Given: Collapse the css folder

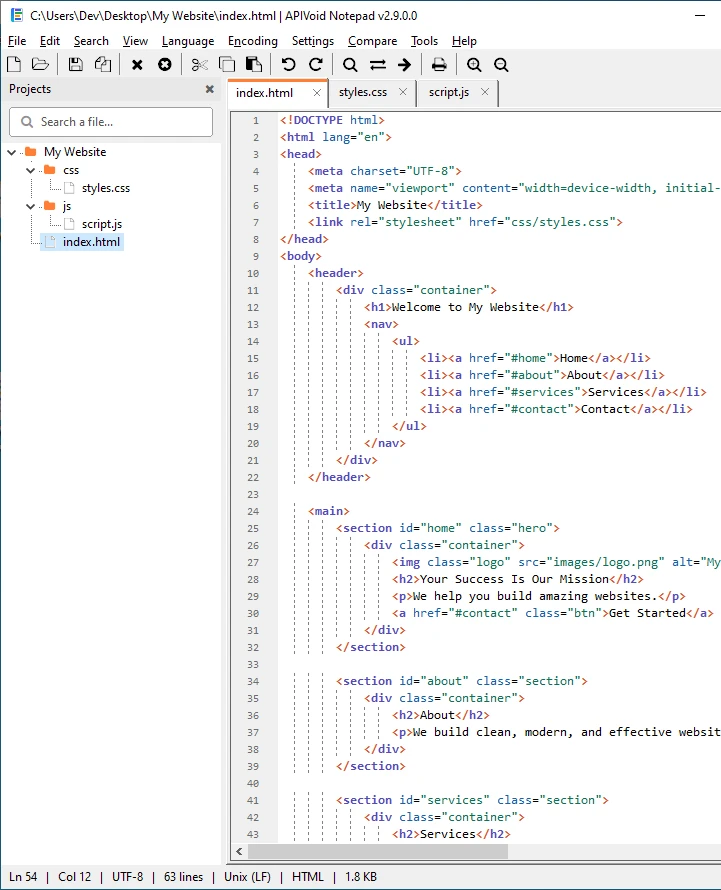Looking at the screenshot, I should (31, 170).
